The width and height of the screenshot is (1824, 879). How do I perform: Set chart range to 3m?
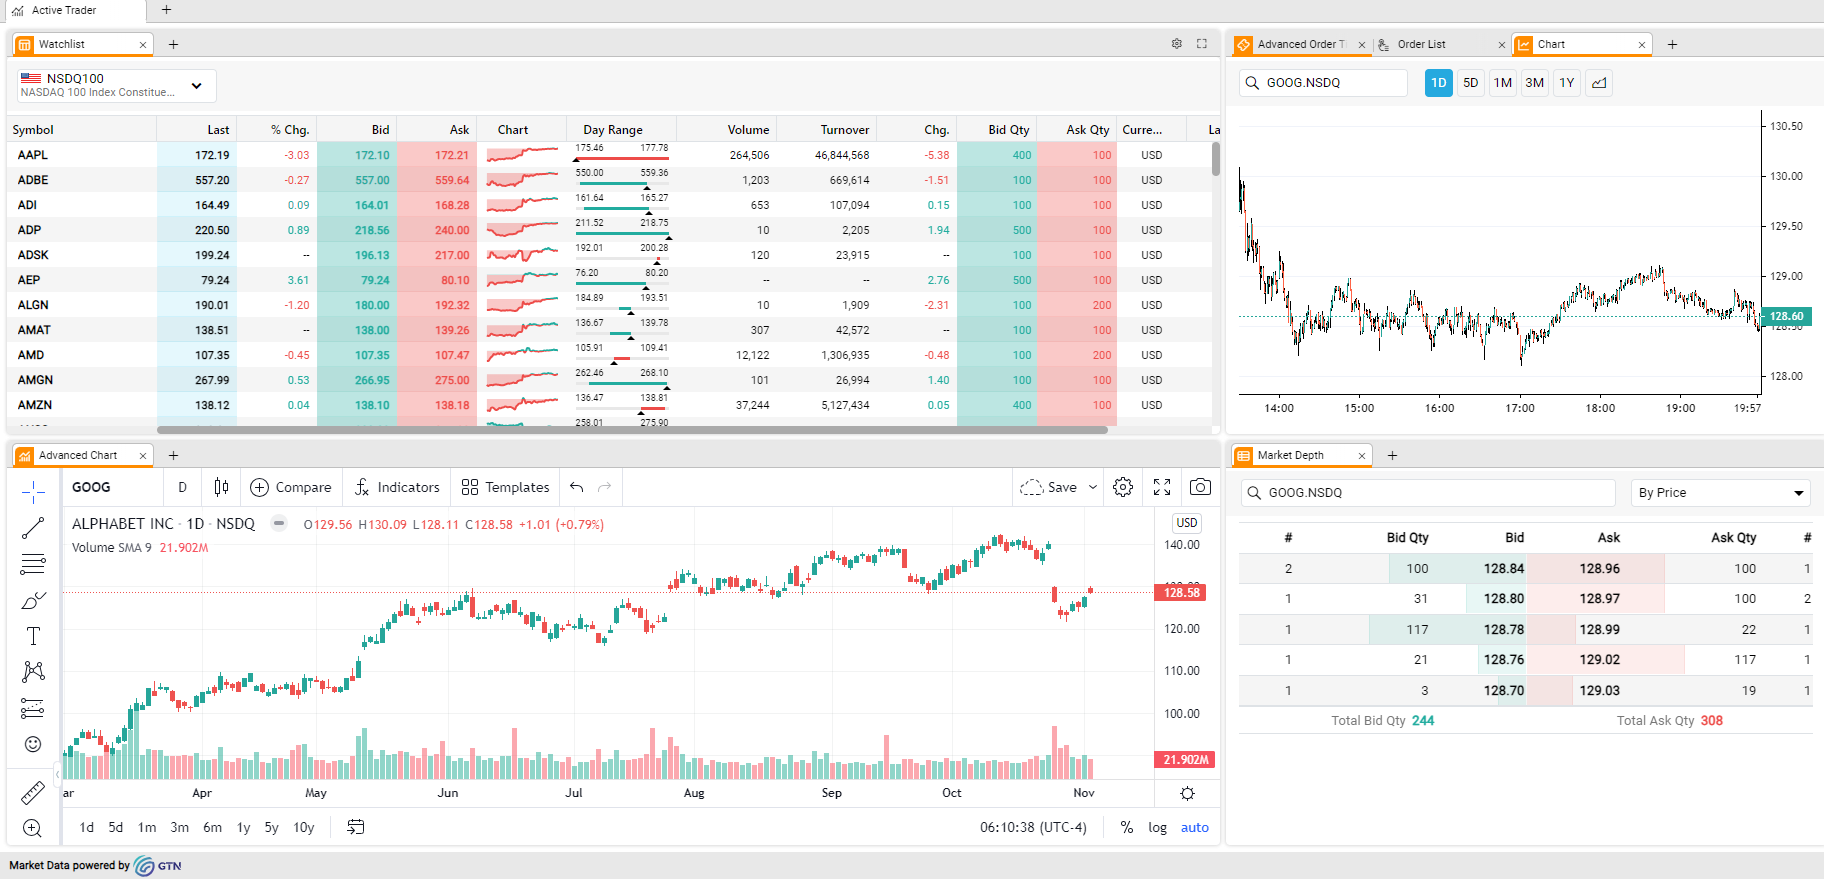pyautogui.click(x=180, y=827)
